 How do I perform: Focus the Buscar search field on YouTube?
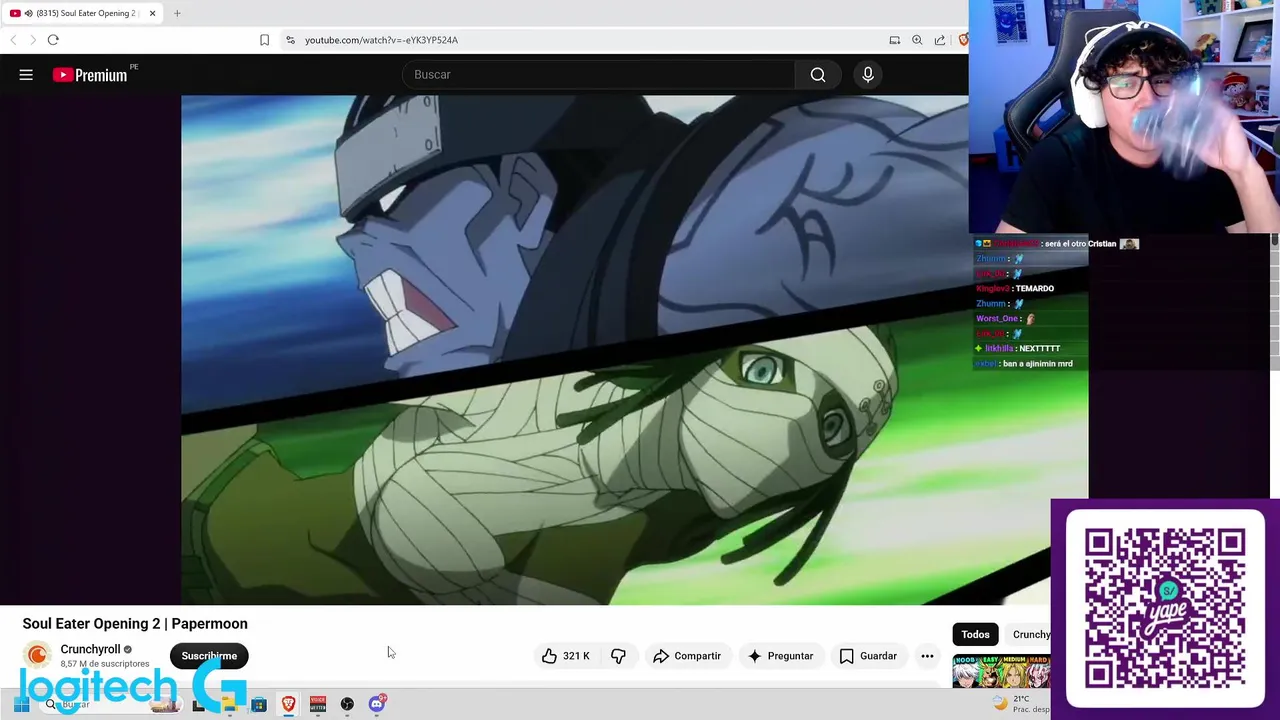click(x=599, y=75)
